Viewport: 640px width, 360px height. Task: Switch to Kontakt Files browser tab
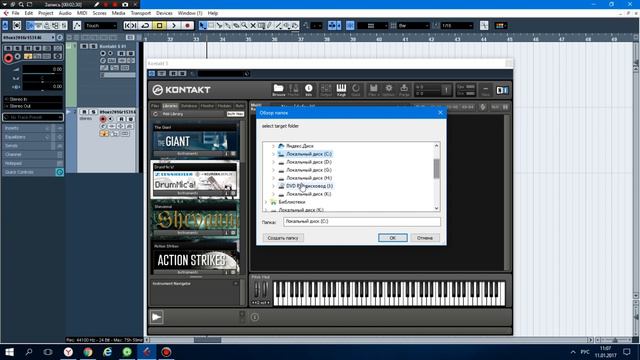(155, 106)
